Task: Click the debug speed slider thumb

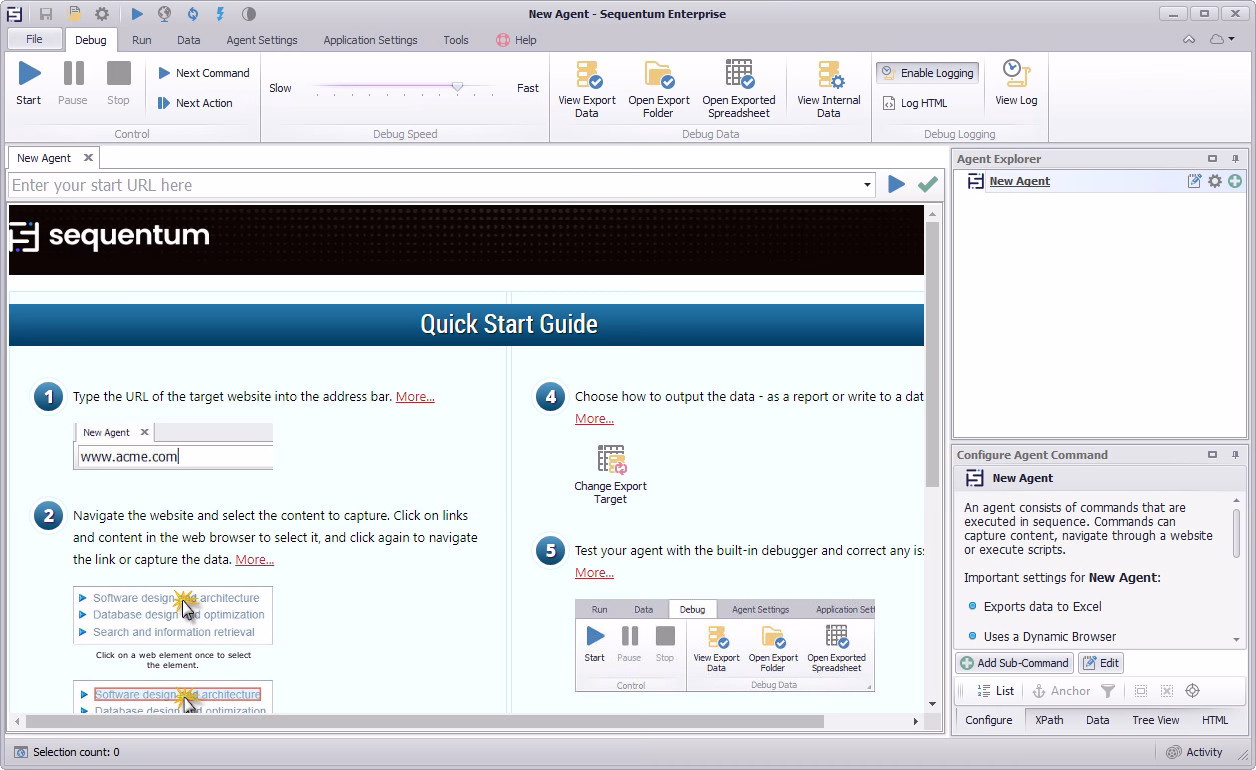Action: pyautogui.click(x=458, y=87)
